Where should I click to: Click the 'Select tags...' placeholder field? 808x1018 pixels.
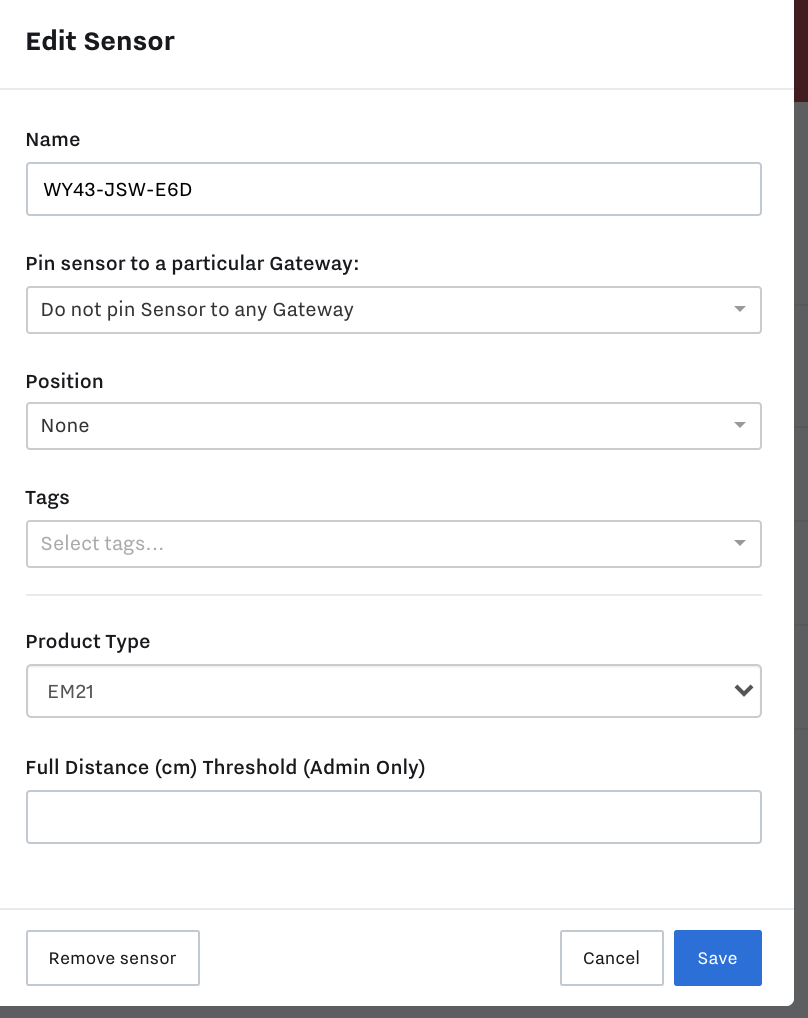(393, 543)
